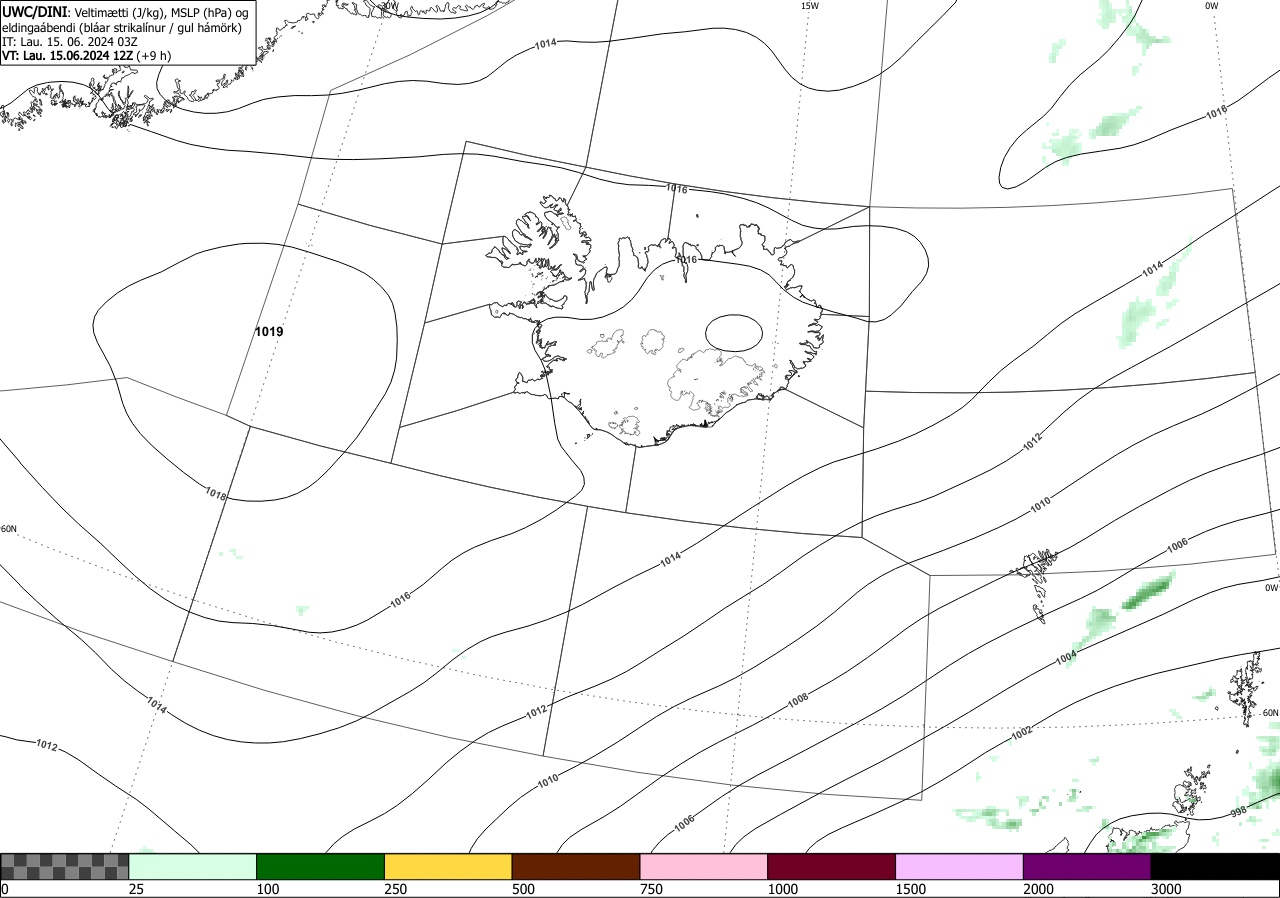Click the legend value 3000

click(x=1166, y=889)
